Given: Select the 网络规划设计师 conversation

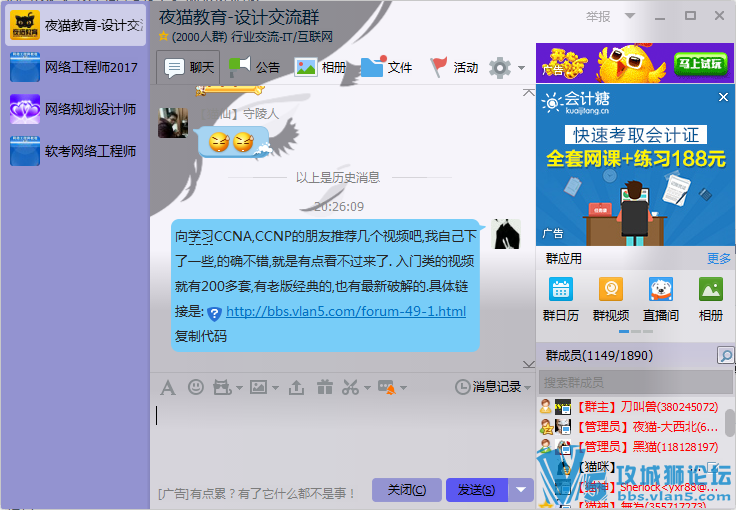Looking at the screenshot, I should 76,109.
